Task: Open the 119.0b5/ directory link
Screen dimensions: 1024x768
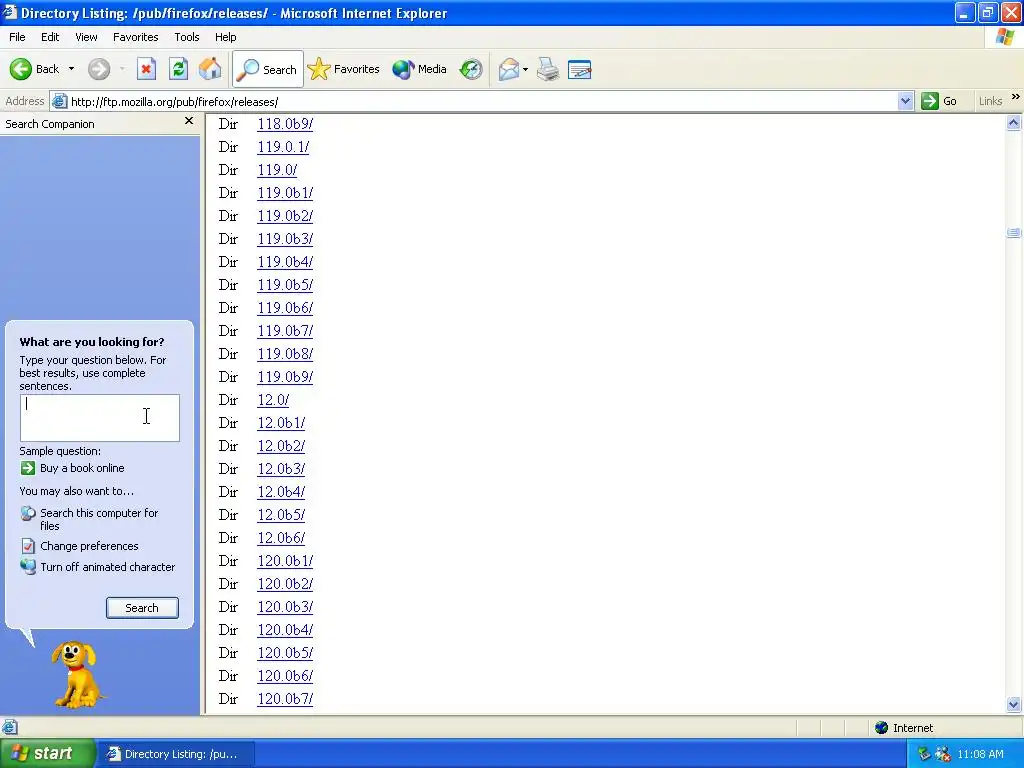Action: (285, 285)
